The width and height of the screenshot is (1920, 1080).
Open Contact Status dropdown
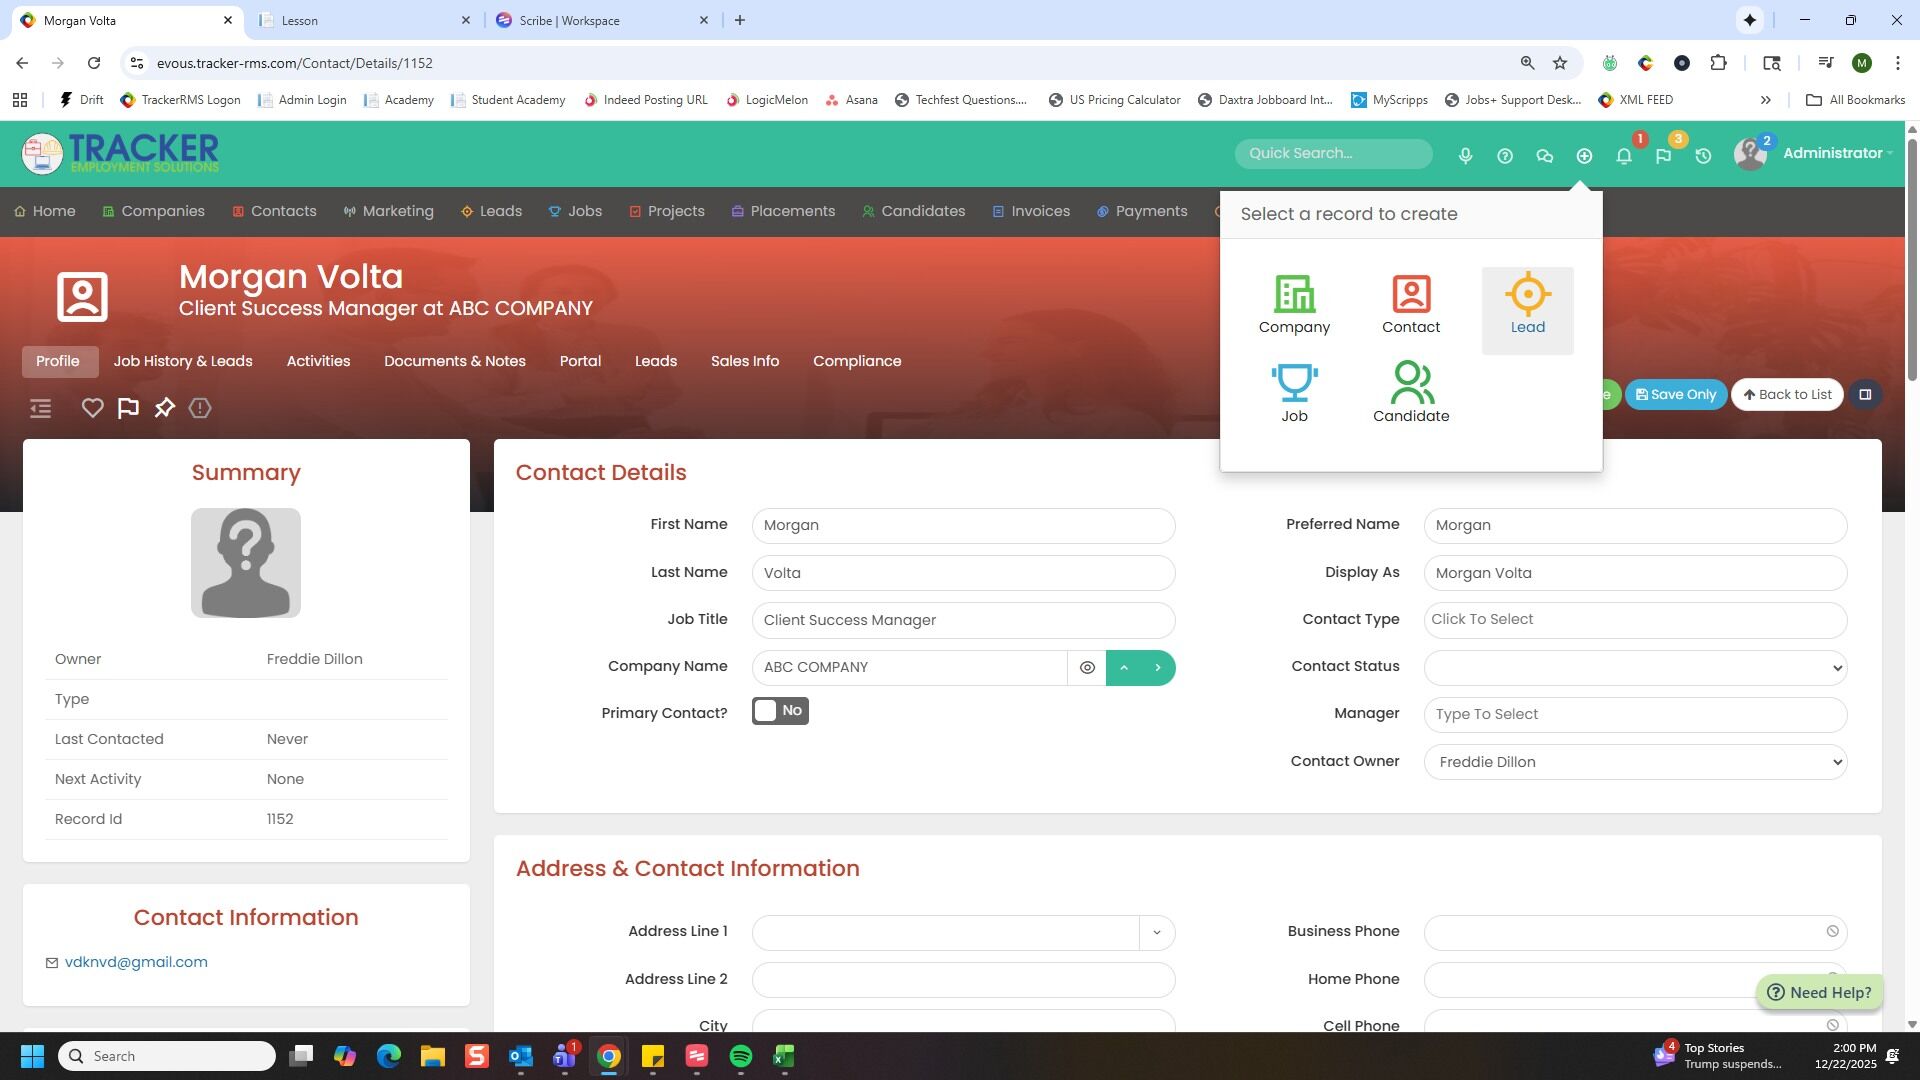(1634, 668)
